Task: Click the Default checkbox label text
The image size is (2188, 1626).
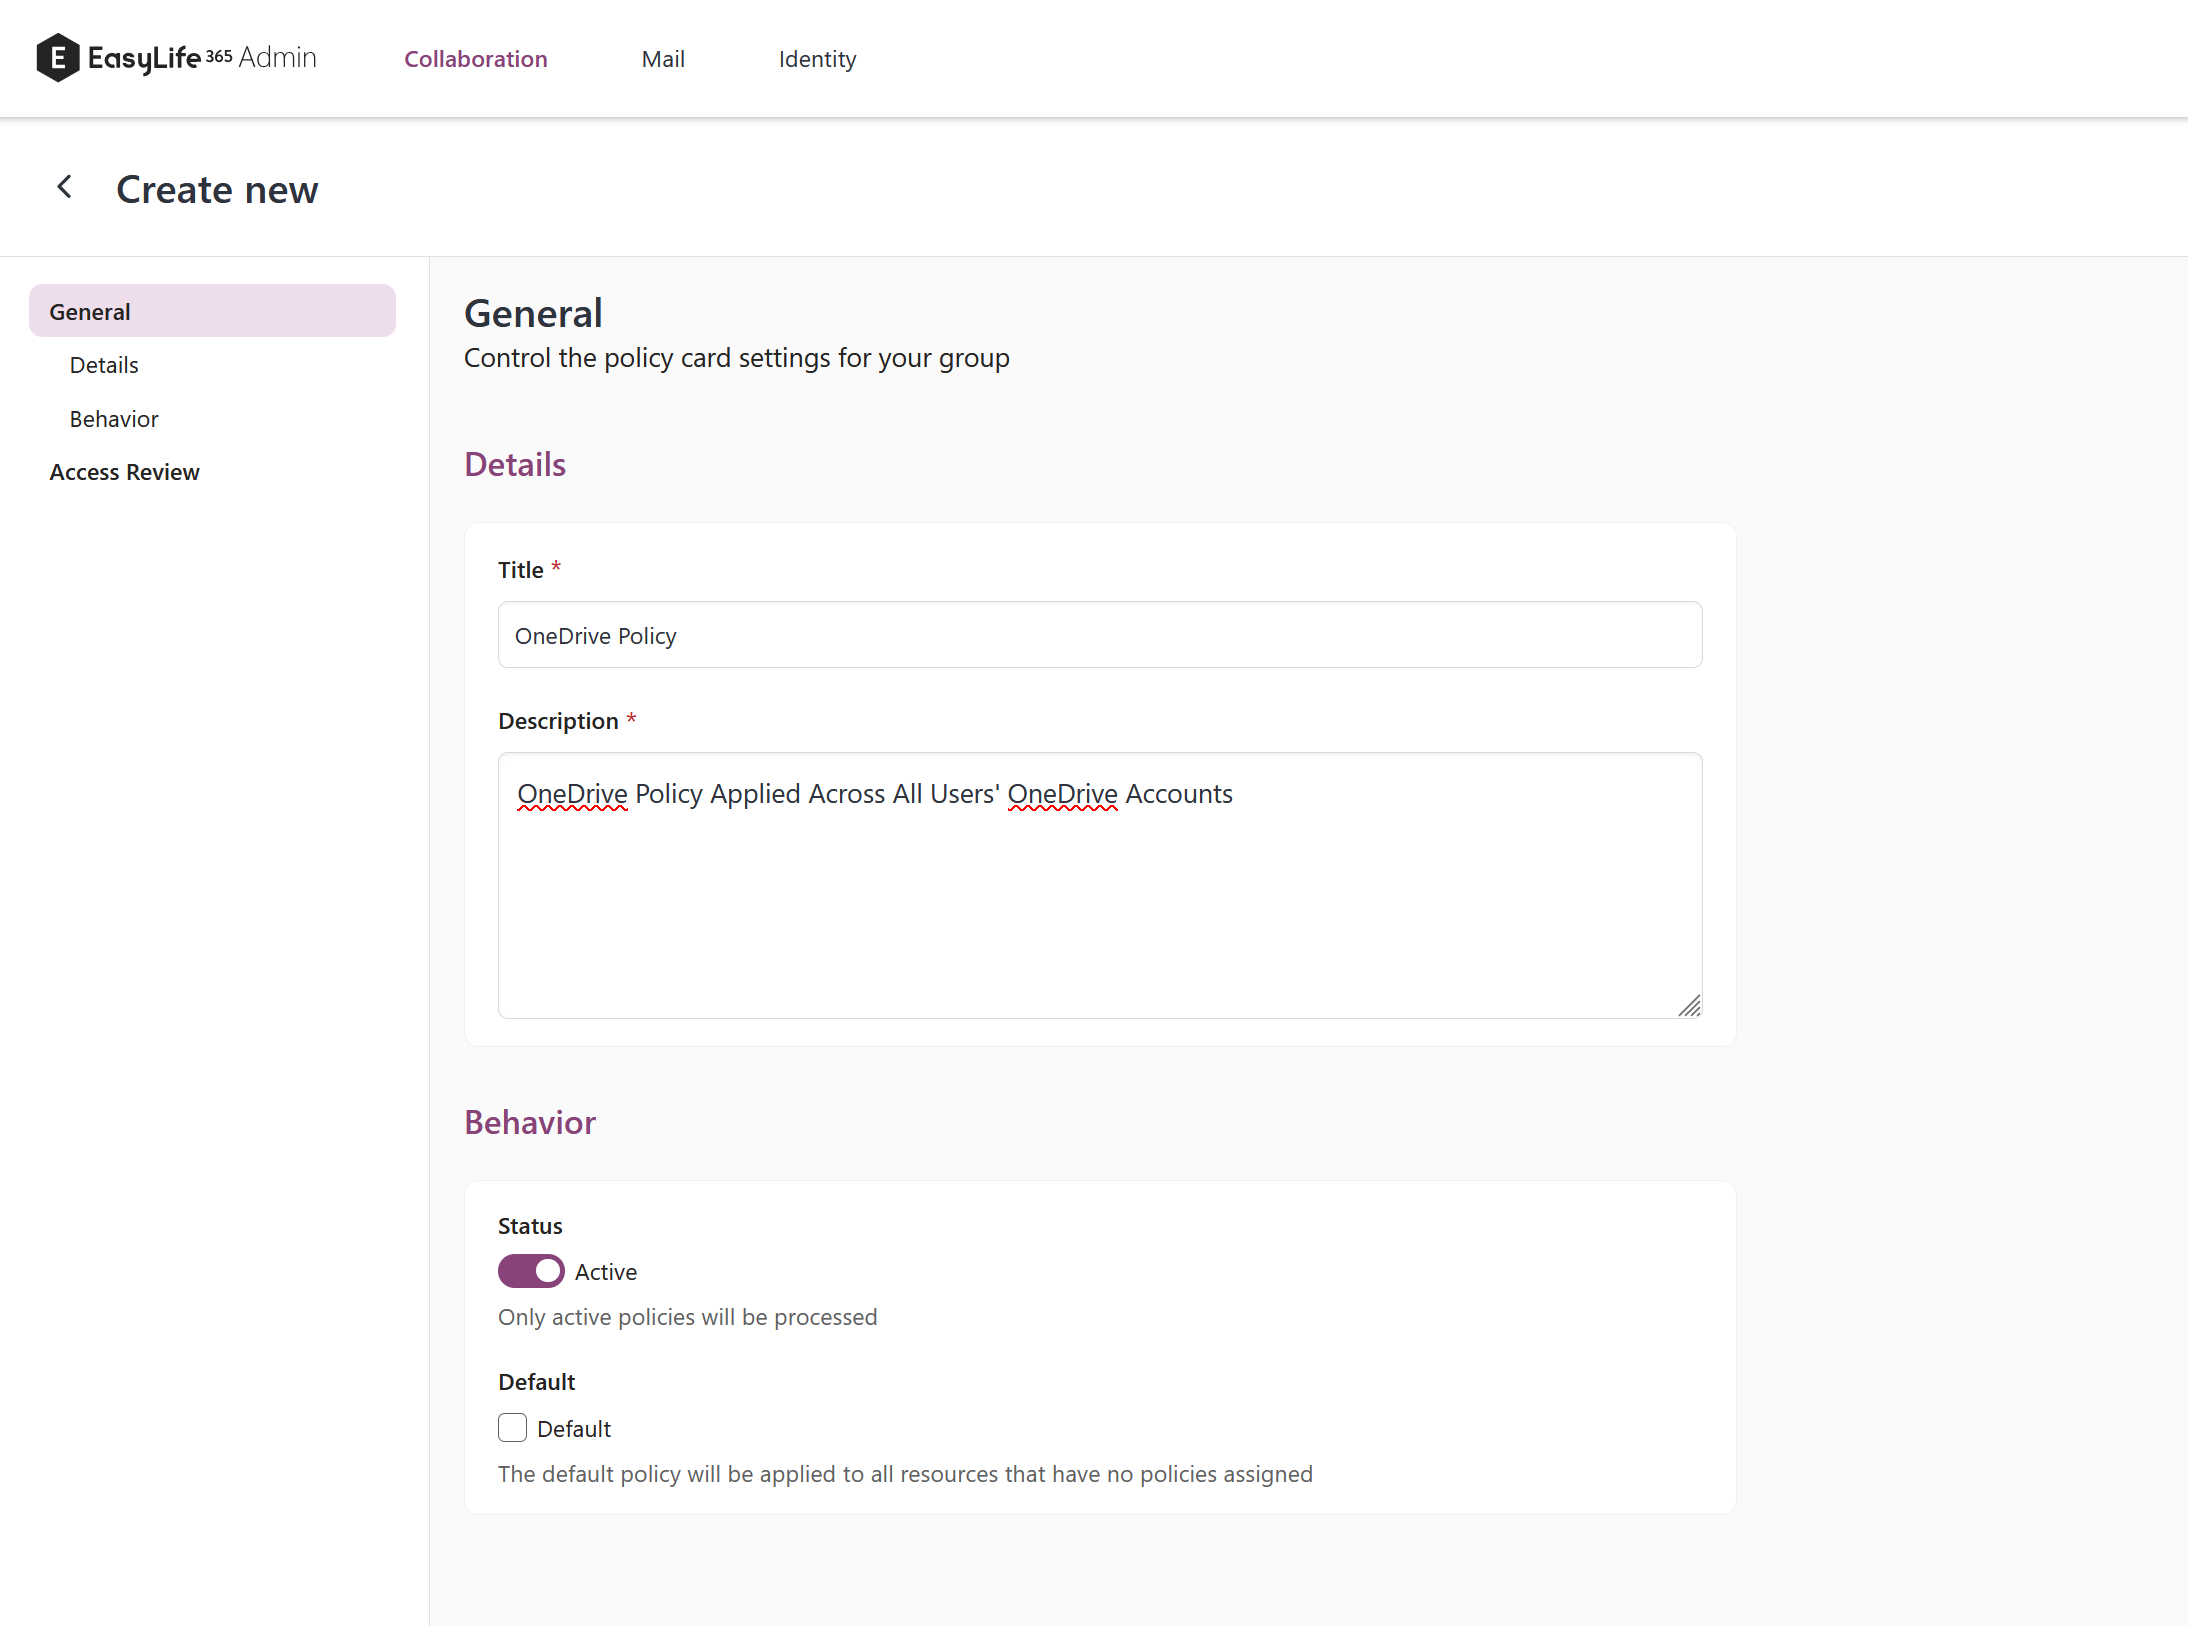Action: 574,1429
